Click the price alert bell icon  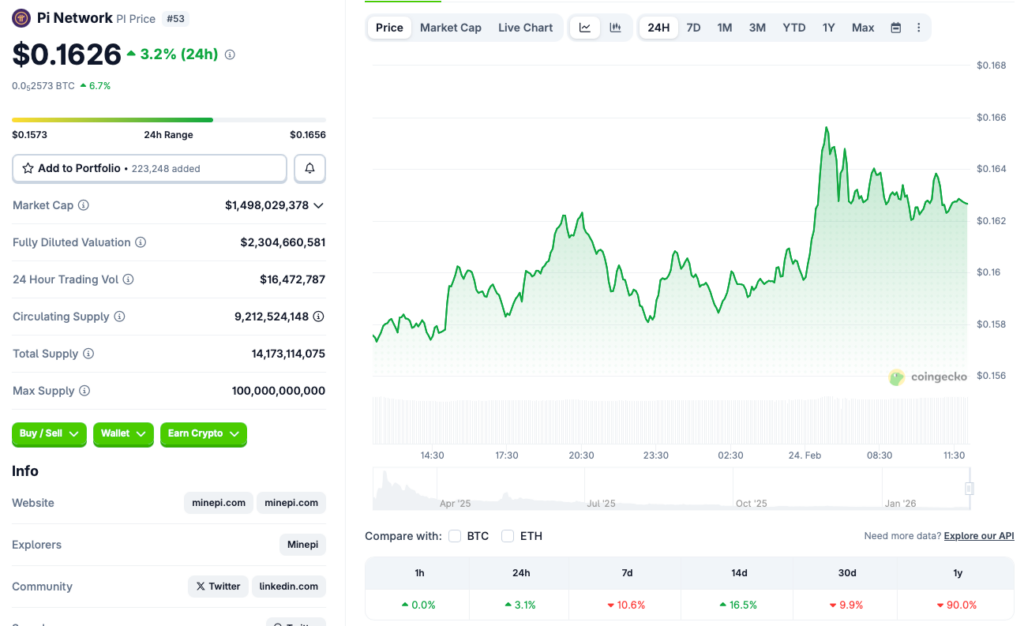(x=310, y=168)
